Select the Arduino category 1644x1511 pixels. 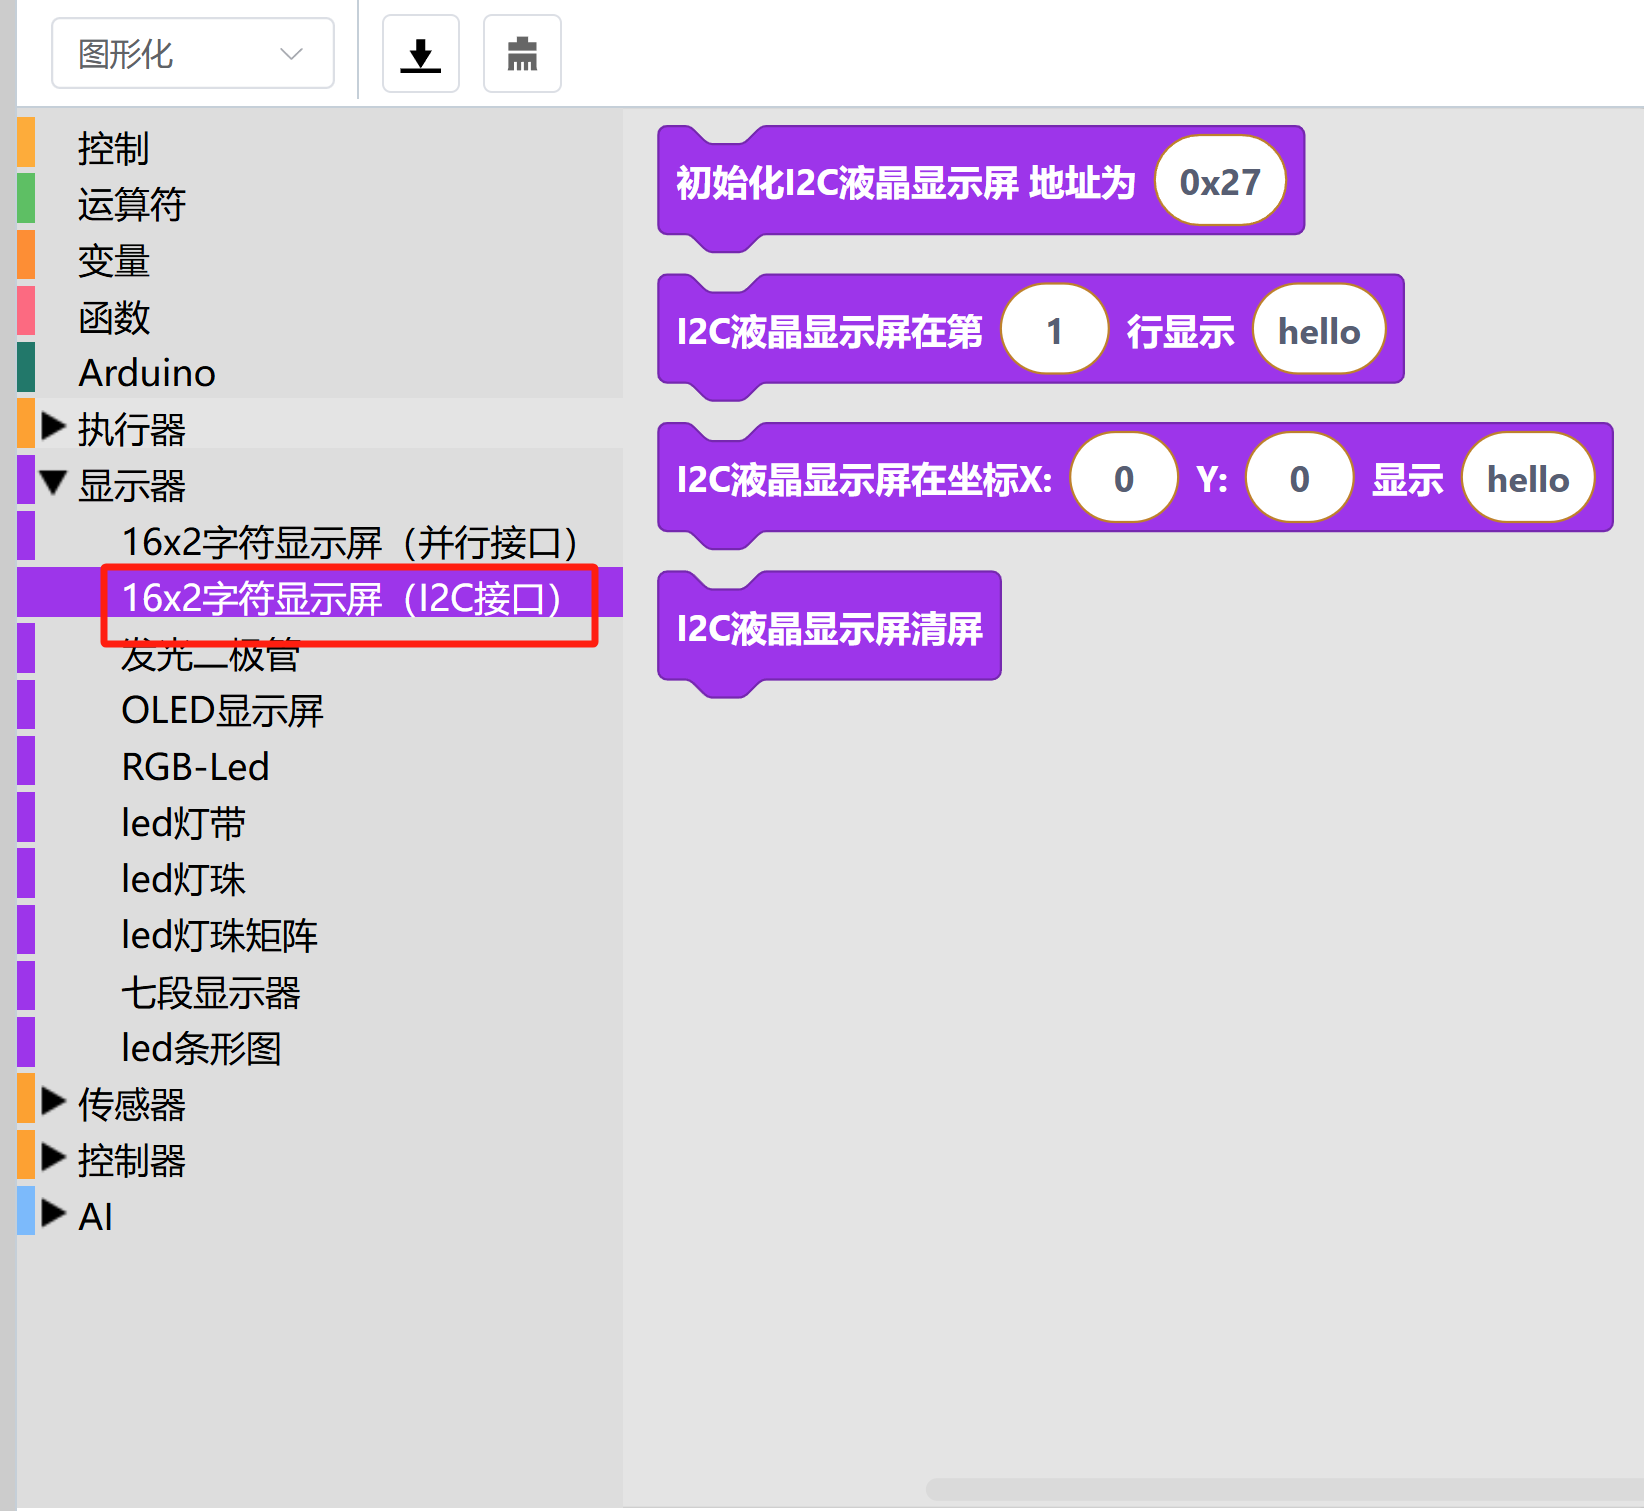[x=147, y=373]
